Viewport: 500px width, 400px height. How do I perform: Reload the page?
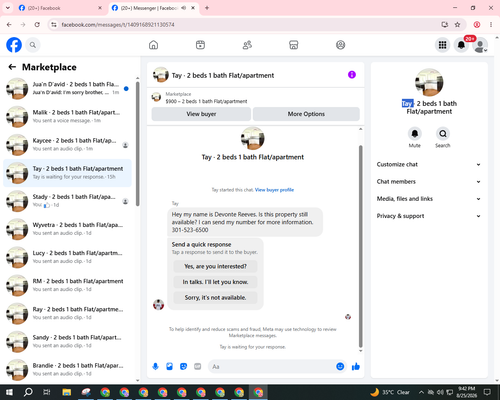pos(37,25)
